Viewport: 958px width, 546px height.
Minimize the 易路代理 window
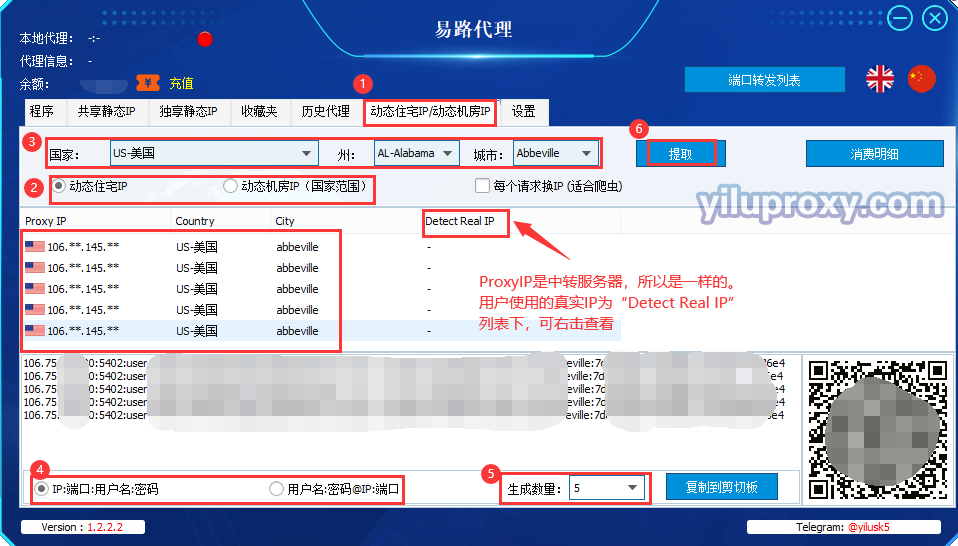[x=900, y=18]
